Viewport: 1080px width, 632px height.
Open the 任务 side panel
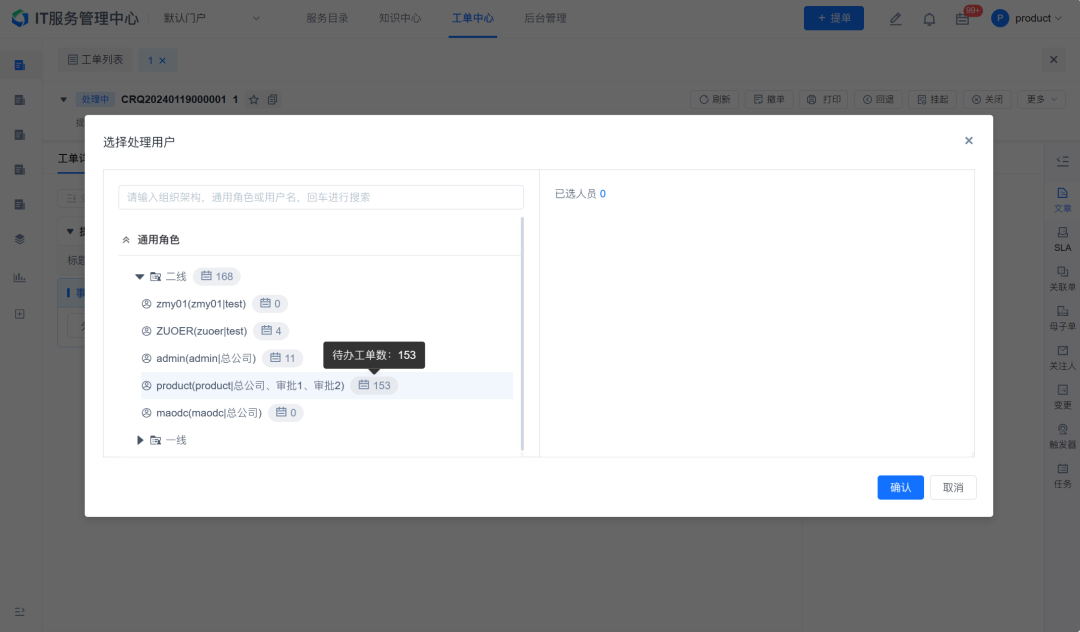pyautogui.click(x=1063, y=475)
